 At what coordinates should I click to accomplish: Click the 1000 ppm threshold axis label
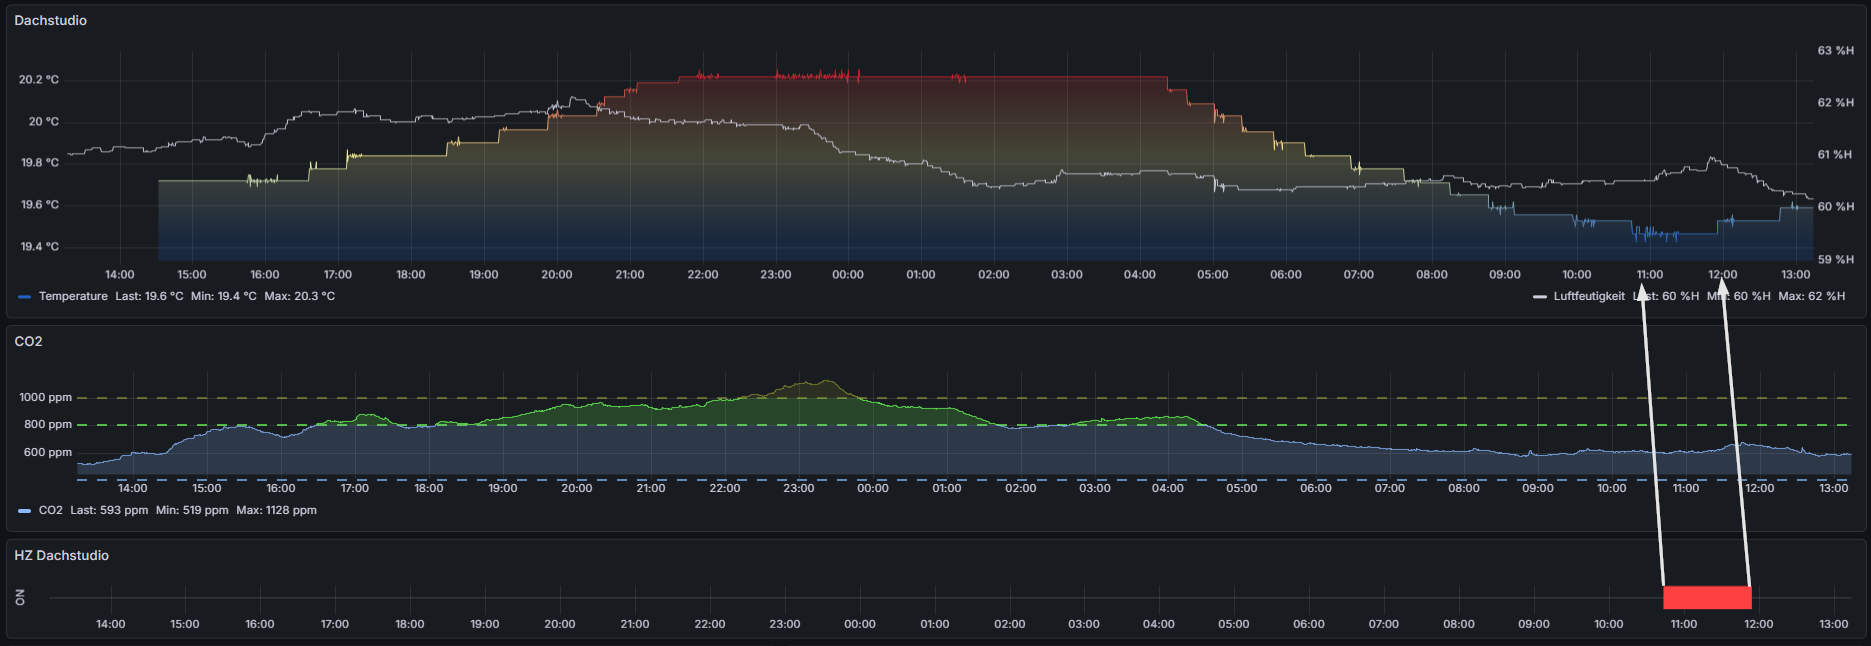pos(45,397)
